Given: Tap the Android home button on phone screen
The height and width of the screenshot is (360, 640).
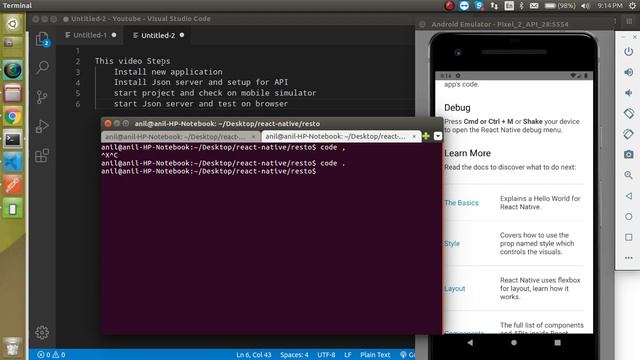Looking at the screenshot, I should (x=514, y=343).
